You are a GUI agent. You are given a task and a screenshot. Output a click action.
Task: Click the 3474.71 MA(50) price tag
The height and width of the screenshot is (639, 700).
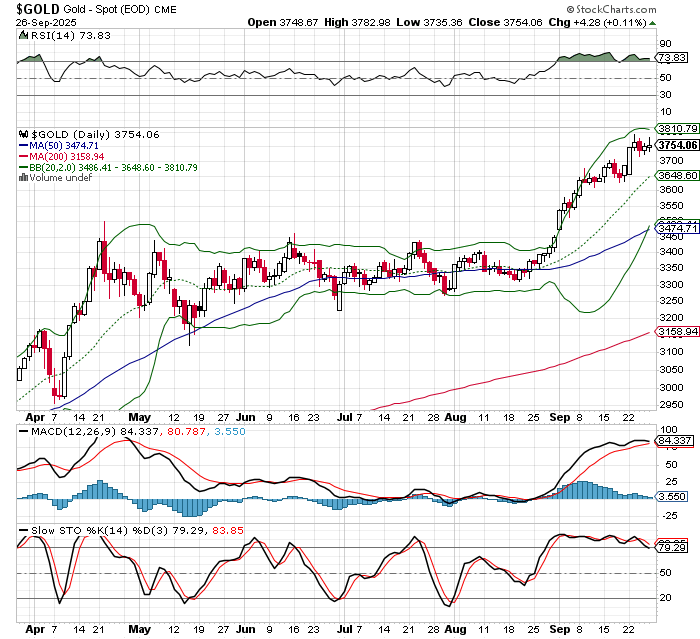pyautogui.click(x=677, y=229)
